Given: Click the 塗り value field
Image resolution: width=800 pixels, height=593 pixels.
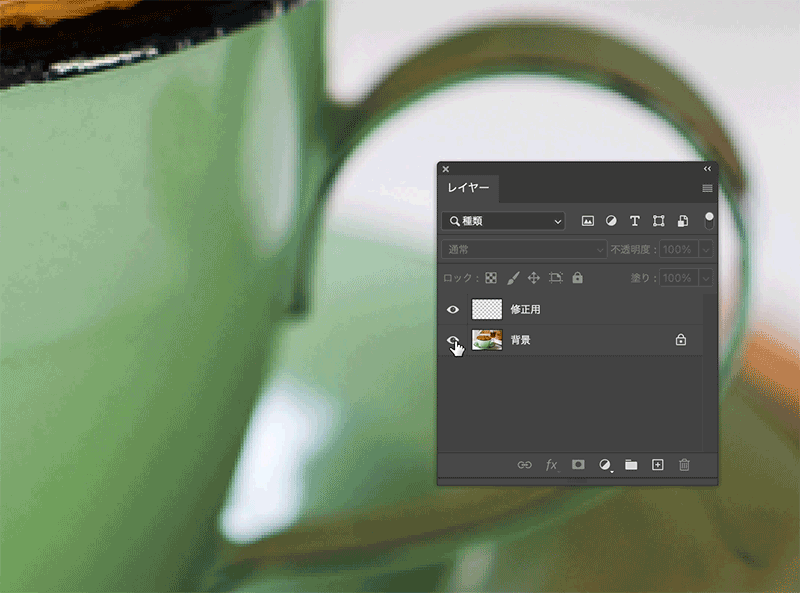Looking at the screenshot, I should click(680, 278).
